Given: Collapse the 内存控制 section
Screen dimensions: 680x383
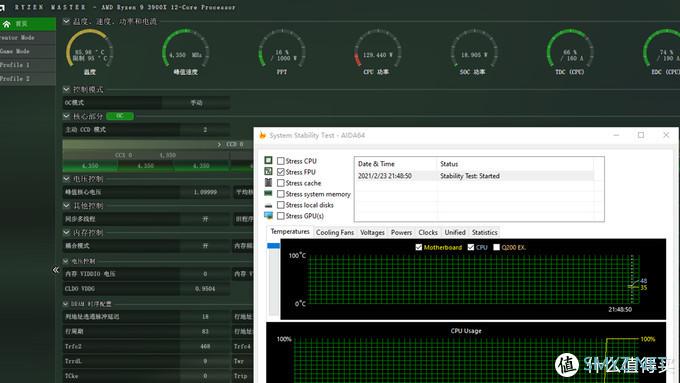Looking at the screenshot, I should [66, 232].
